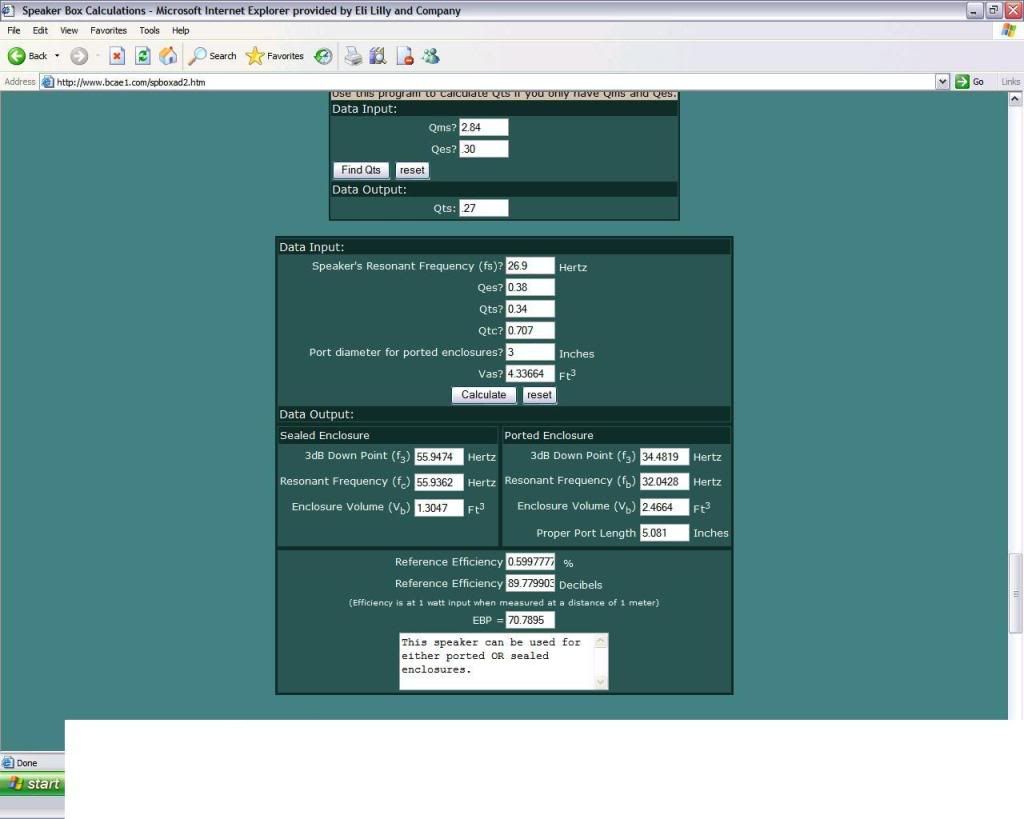Open the Windows Start menu
The image size is (1024, 819).
(x=33, y=783)
